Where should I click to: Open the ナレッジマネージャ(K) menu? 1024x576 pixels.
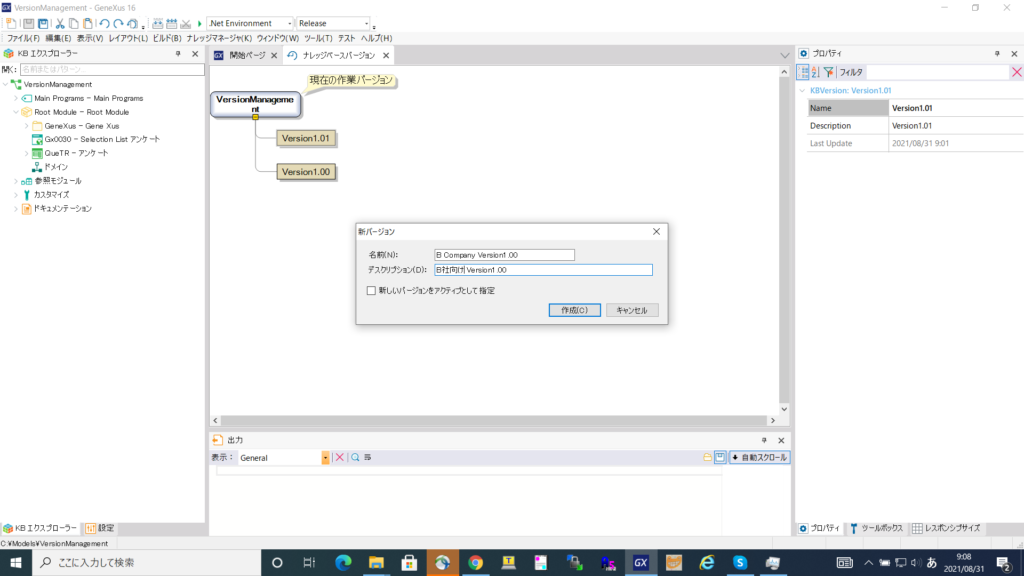[219, 39]
